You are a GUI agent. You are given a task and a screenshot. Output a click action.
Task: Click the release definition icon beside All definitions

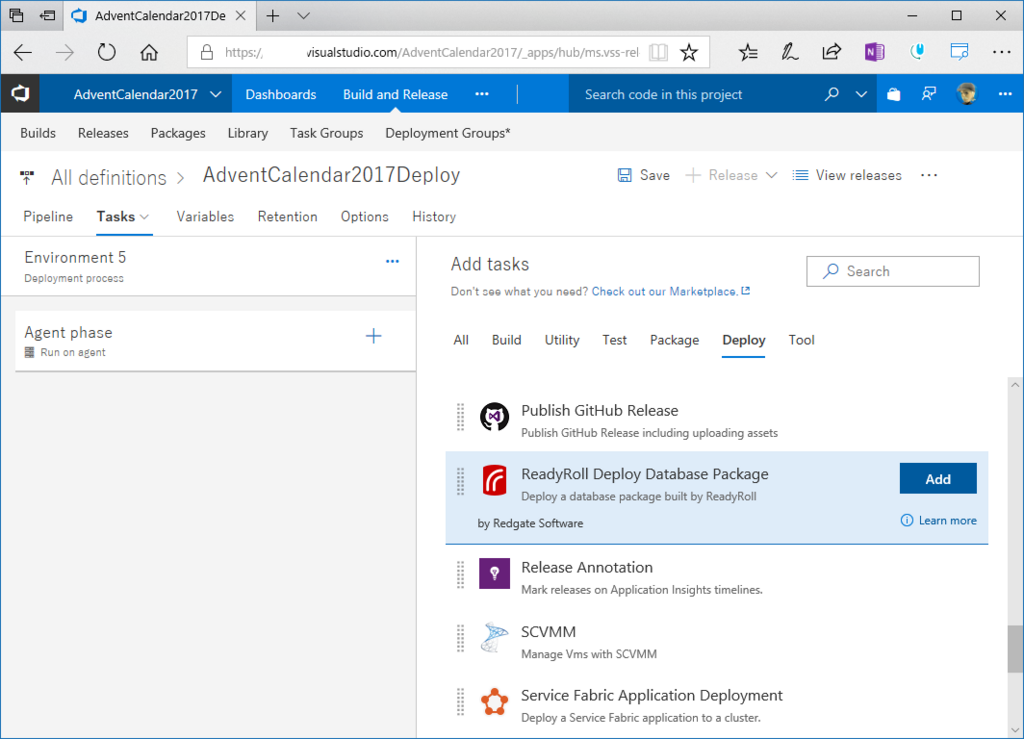pyautogui.click(x=27, y=177)
